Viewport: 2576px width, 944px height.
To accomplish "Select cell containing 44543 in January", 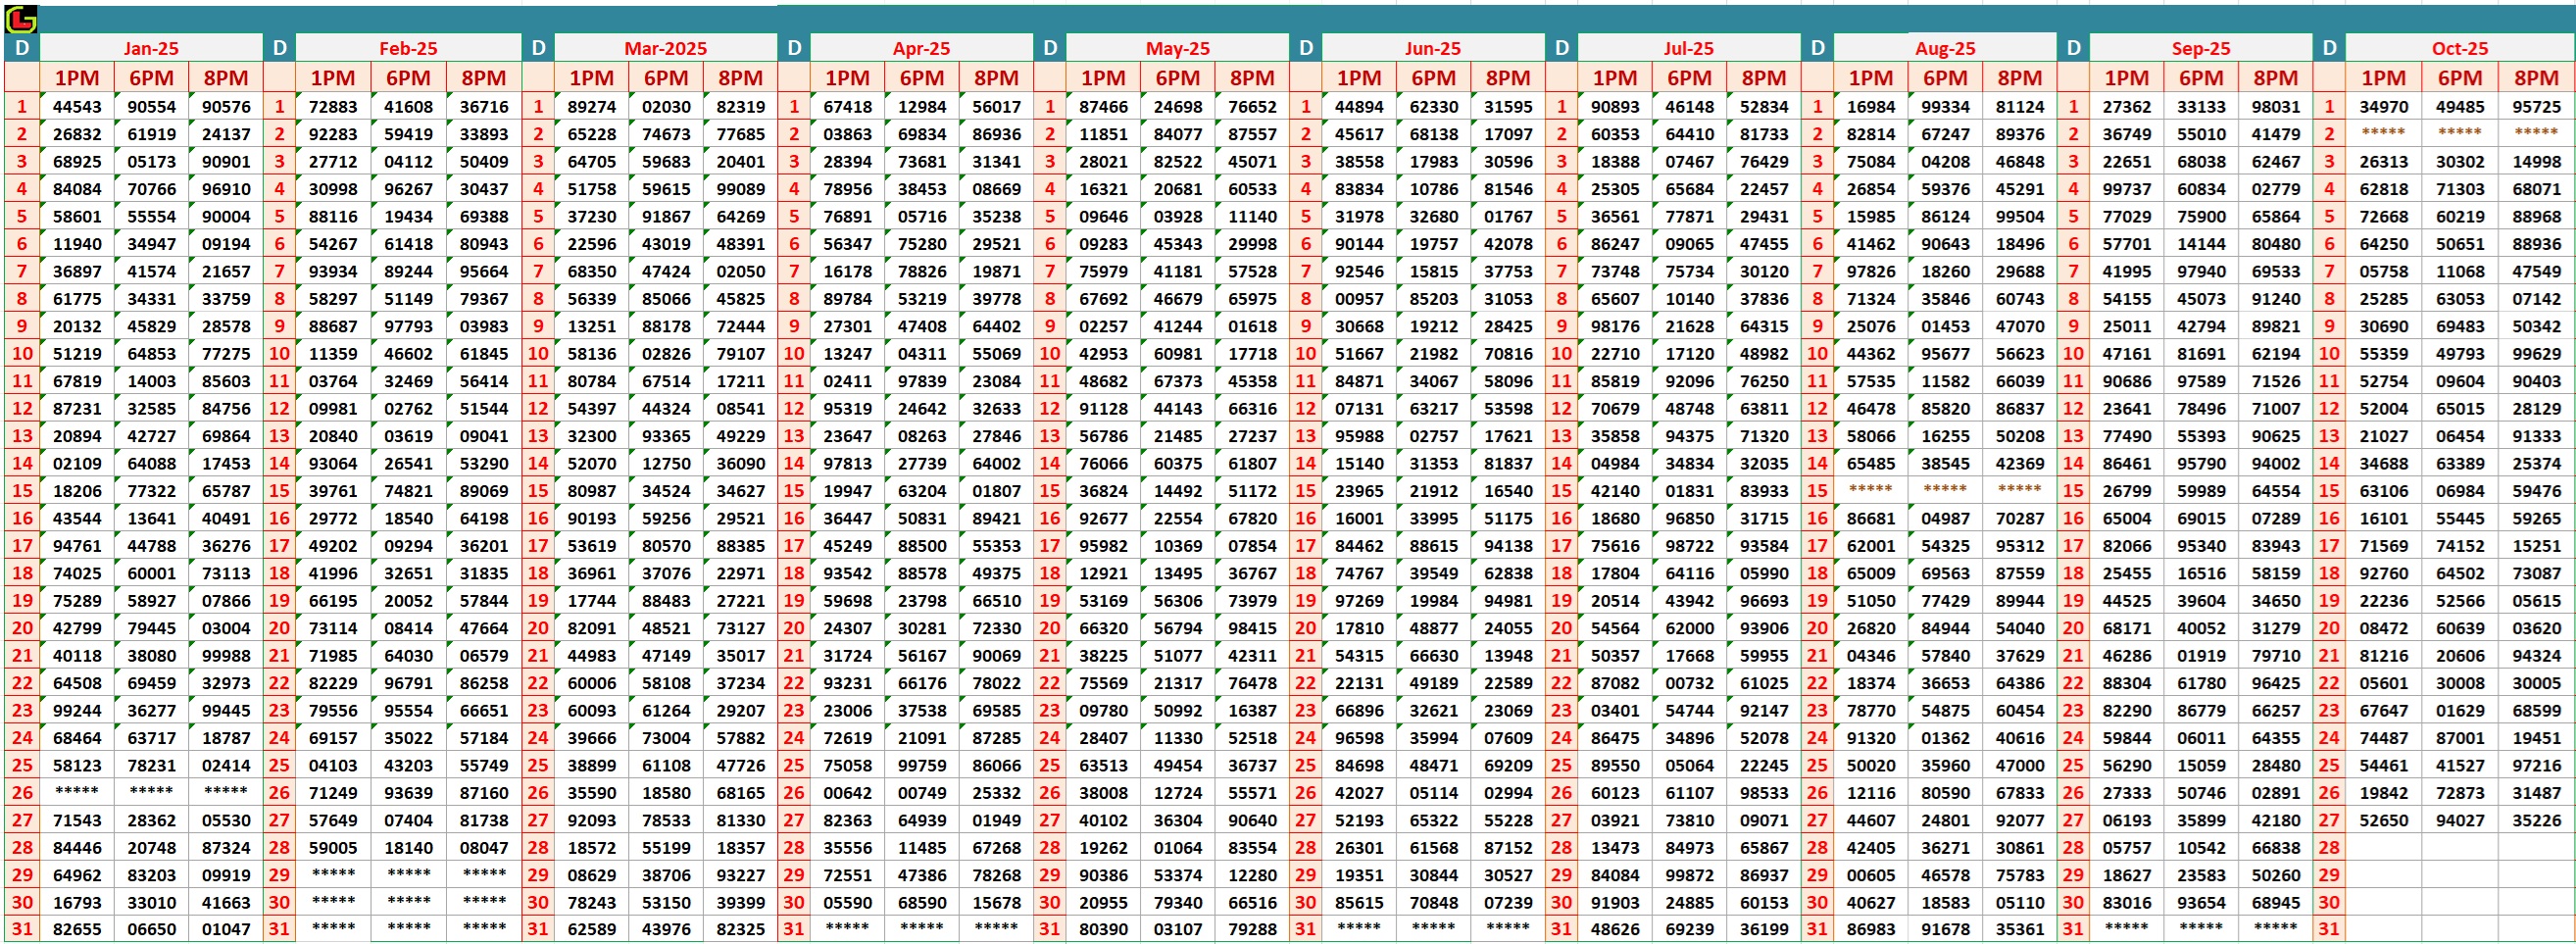I will pyautogui.click(x=77, y=107).
